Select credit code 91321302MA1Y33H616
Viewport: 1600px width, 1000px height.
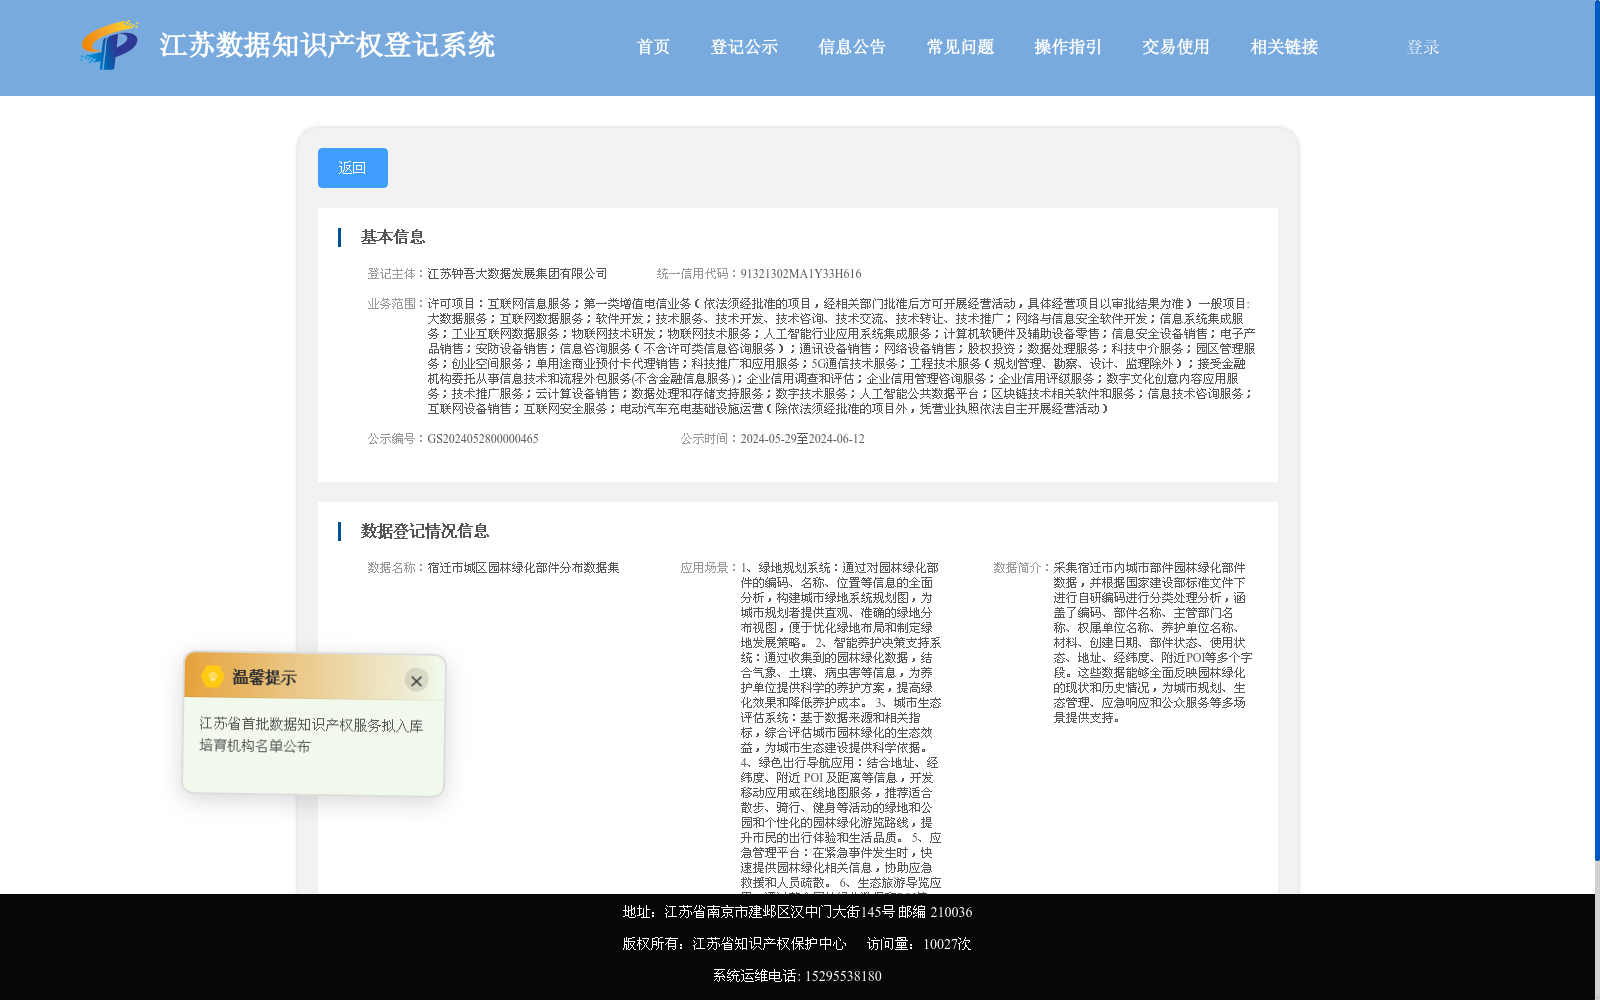click(801, 274)
